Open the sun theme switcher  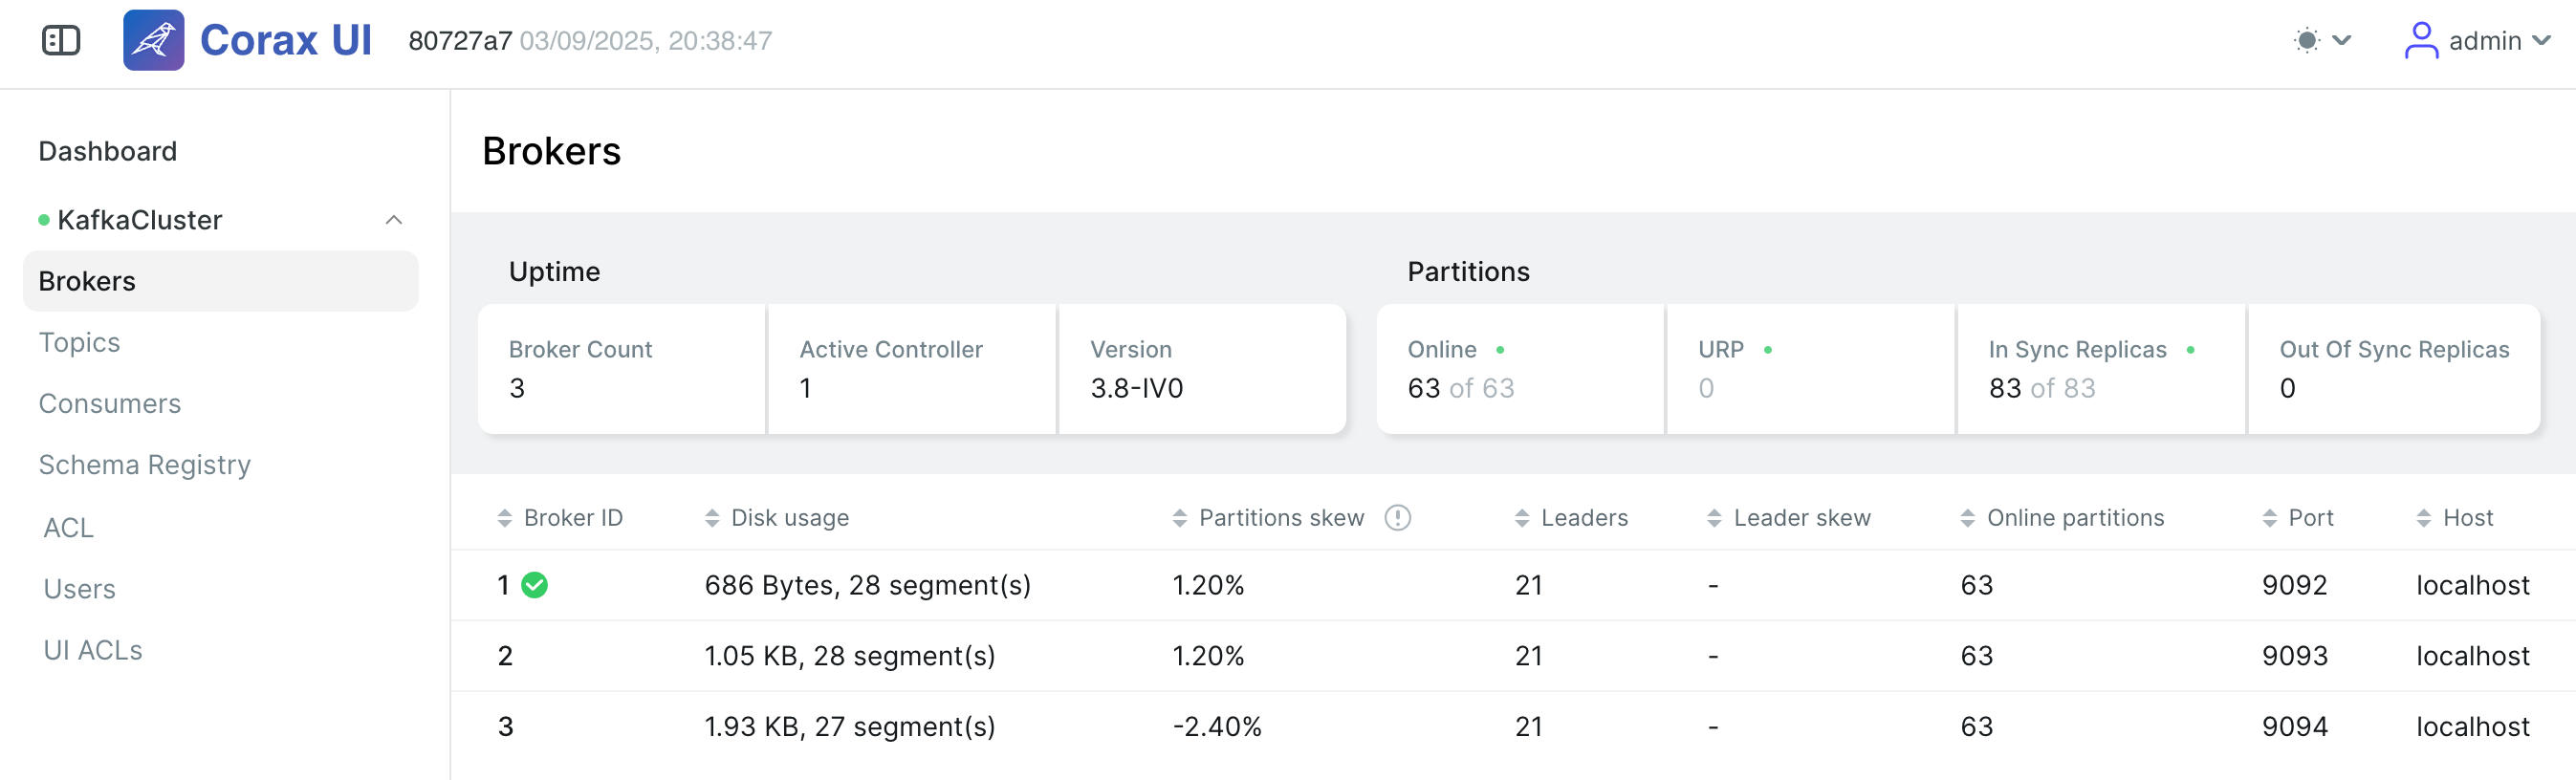click(2320, 41)
